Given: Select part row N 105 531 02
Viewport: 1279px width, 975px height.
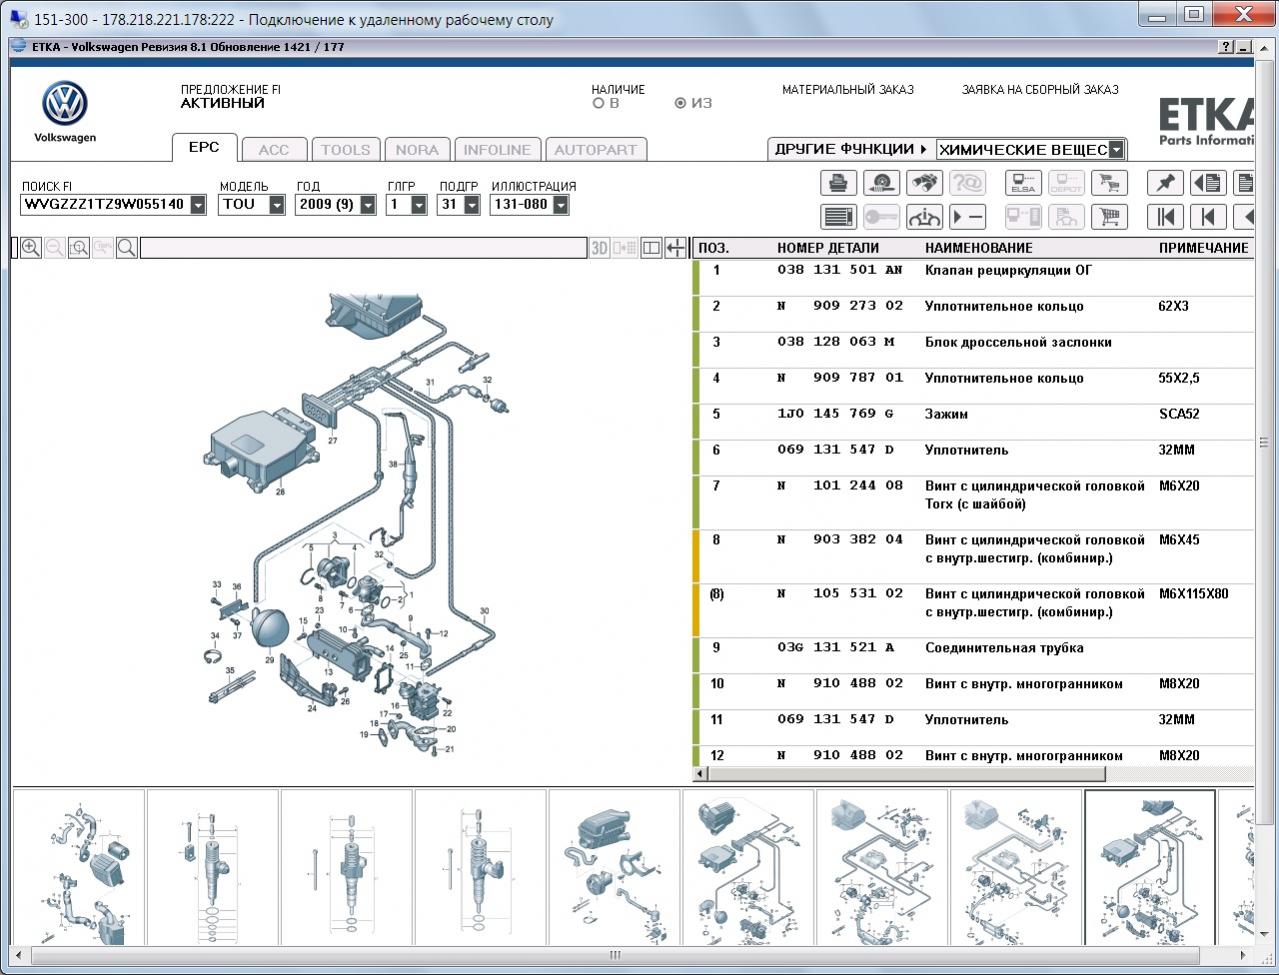Looking at the screenshot, I should click(973, 611).
